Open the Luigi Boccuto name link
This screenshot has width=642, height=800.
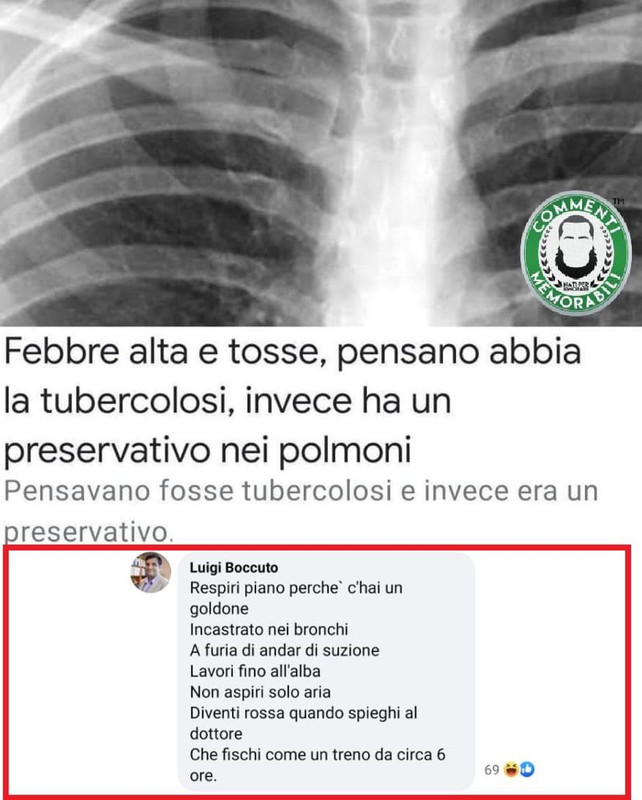coord(234,567)
